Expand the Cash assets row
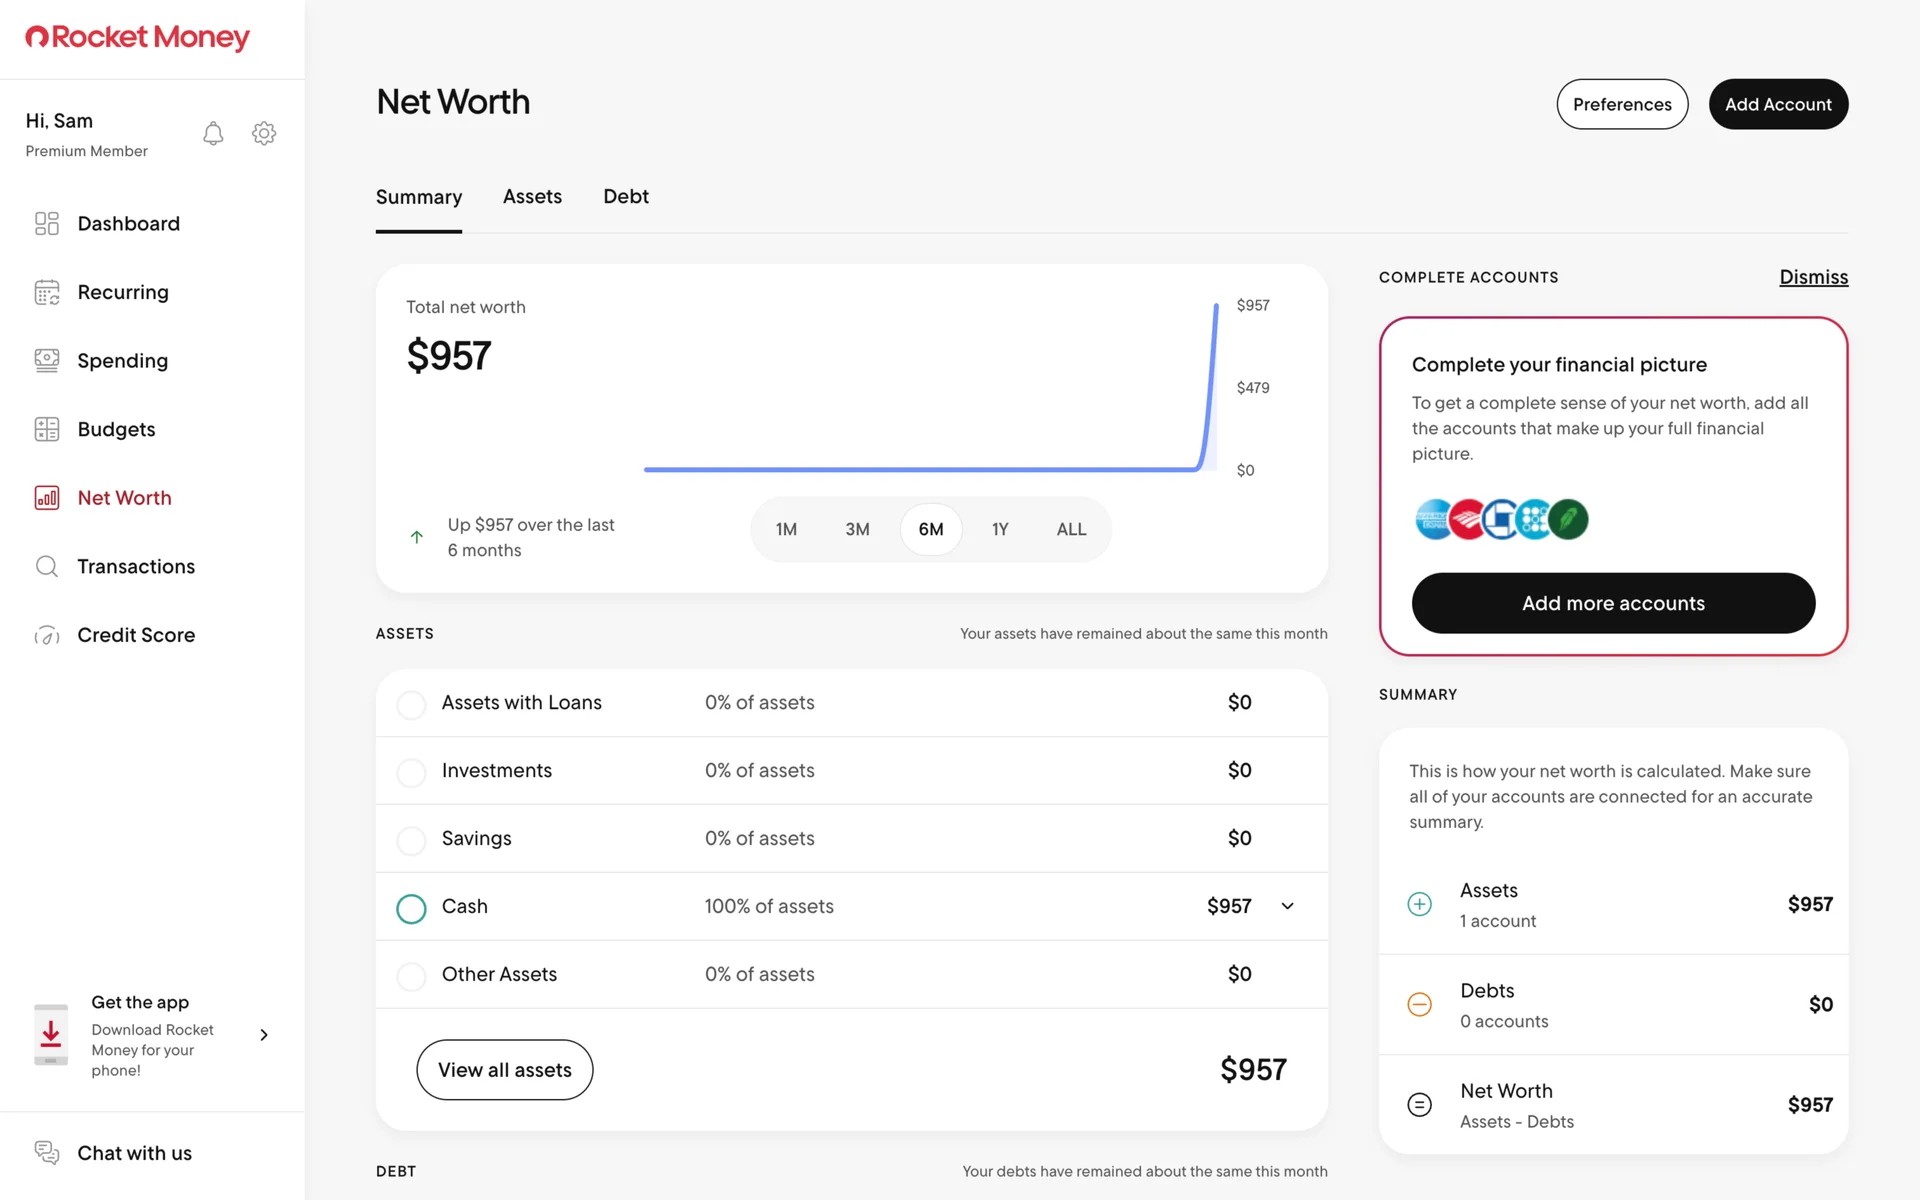Screen dimensions: 1920x1200 1287,906
